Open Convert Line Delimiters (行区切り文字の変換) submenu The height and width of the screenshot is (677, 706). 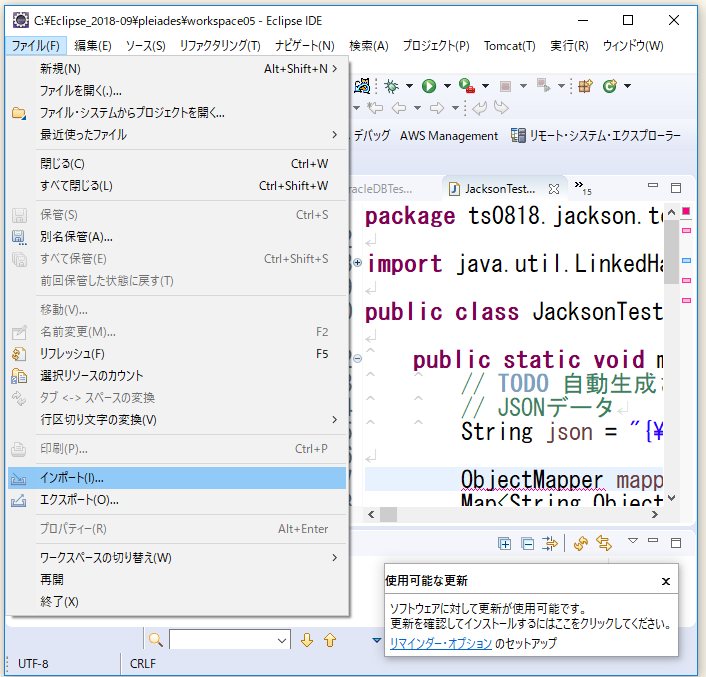click(177, 420)
